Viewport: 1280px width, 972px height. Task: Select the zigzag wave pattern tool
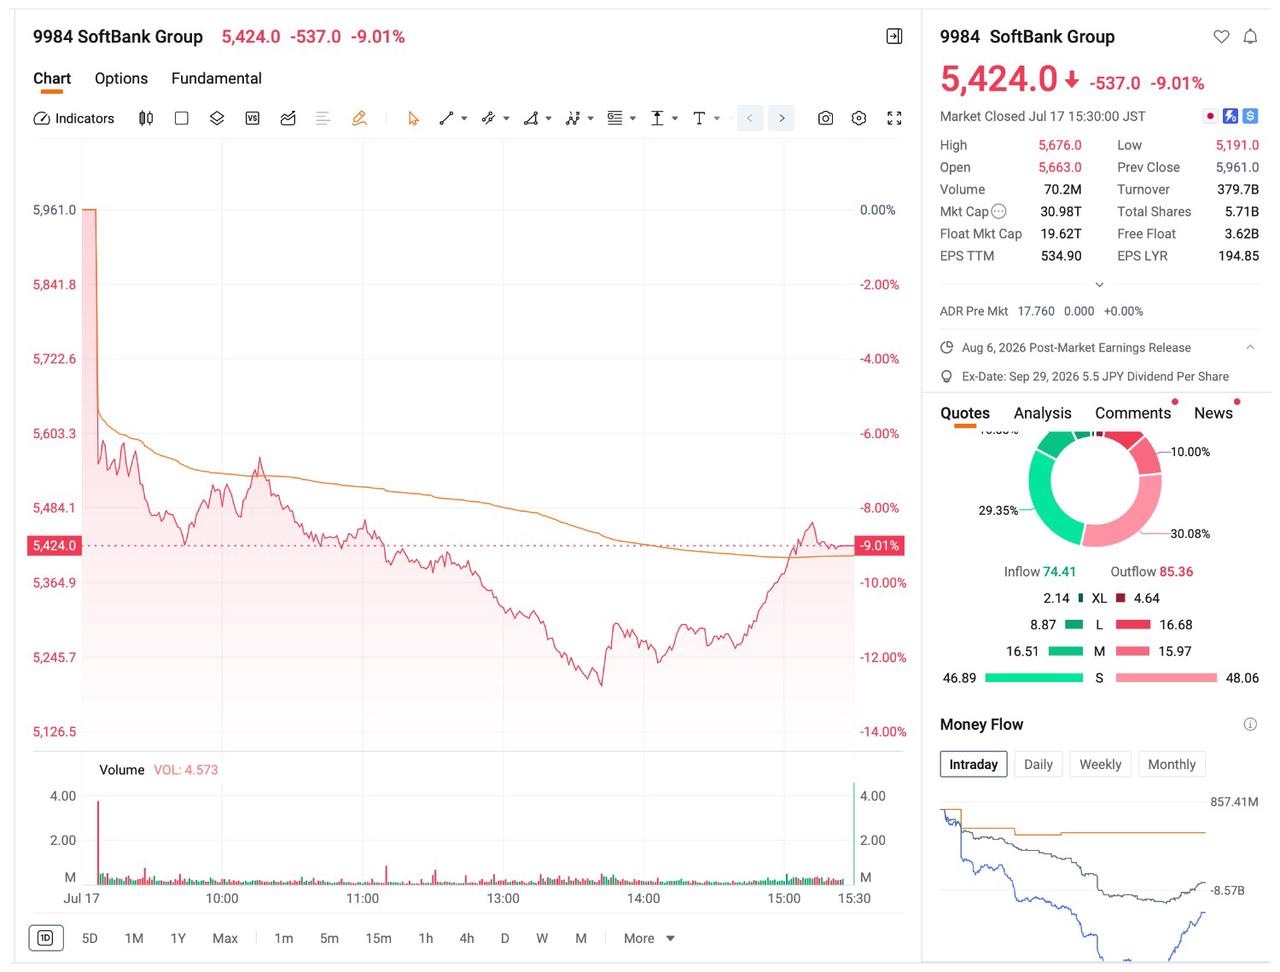pos(573,118)
